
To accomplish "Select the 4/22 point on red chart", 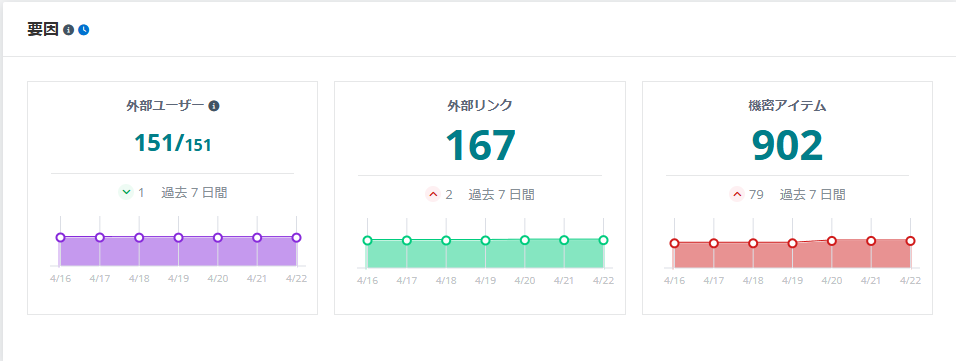I will pos(910,241).
